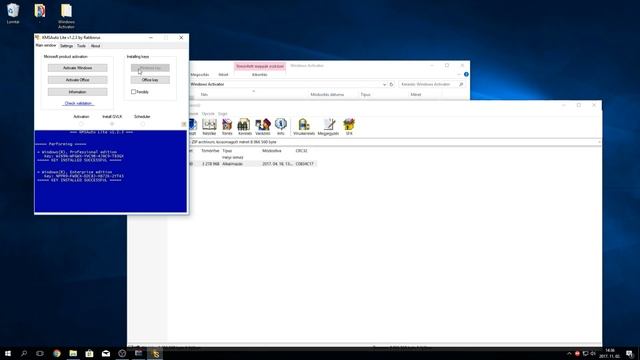Show hidden tray icons chevron

tap(569, 353)
